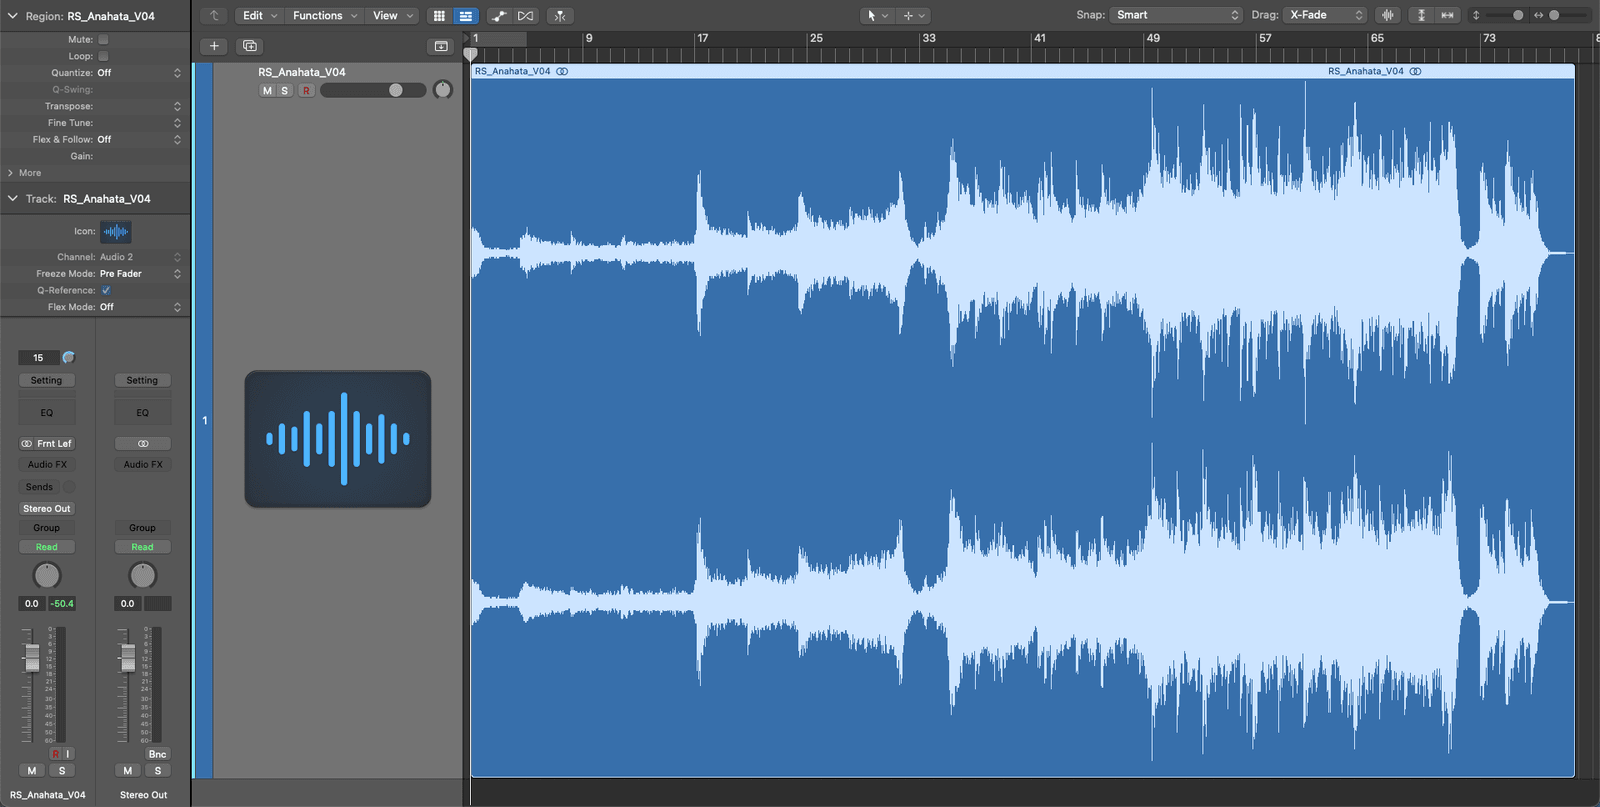Switch to grid view icon in toolbar
This screenshot has width=1600, height=807.
click(439, 15)
